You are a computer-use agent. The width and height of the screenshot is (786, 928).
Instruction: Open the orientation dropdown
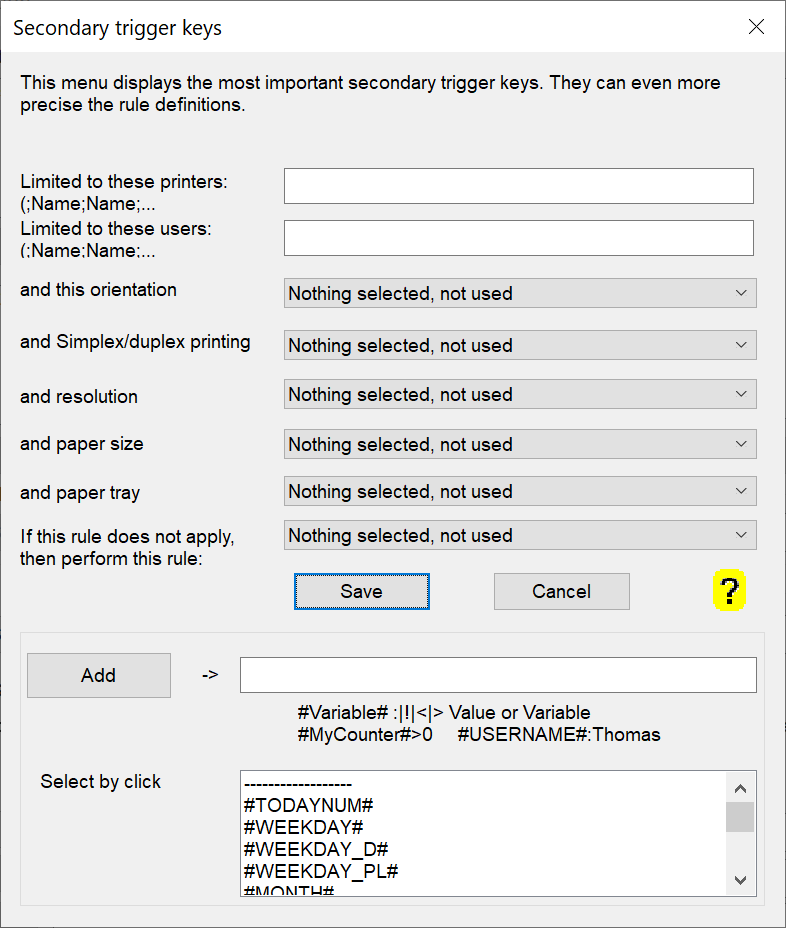coord(520,293)
